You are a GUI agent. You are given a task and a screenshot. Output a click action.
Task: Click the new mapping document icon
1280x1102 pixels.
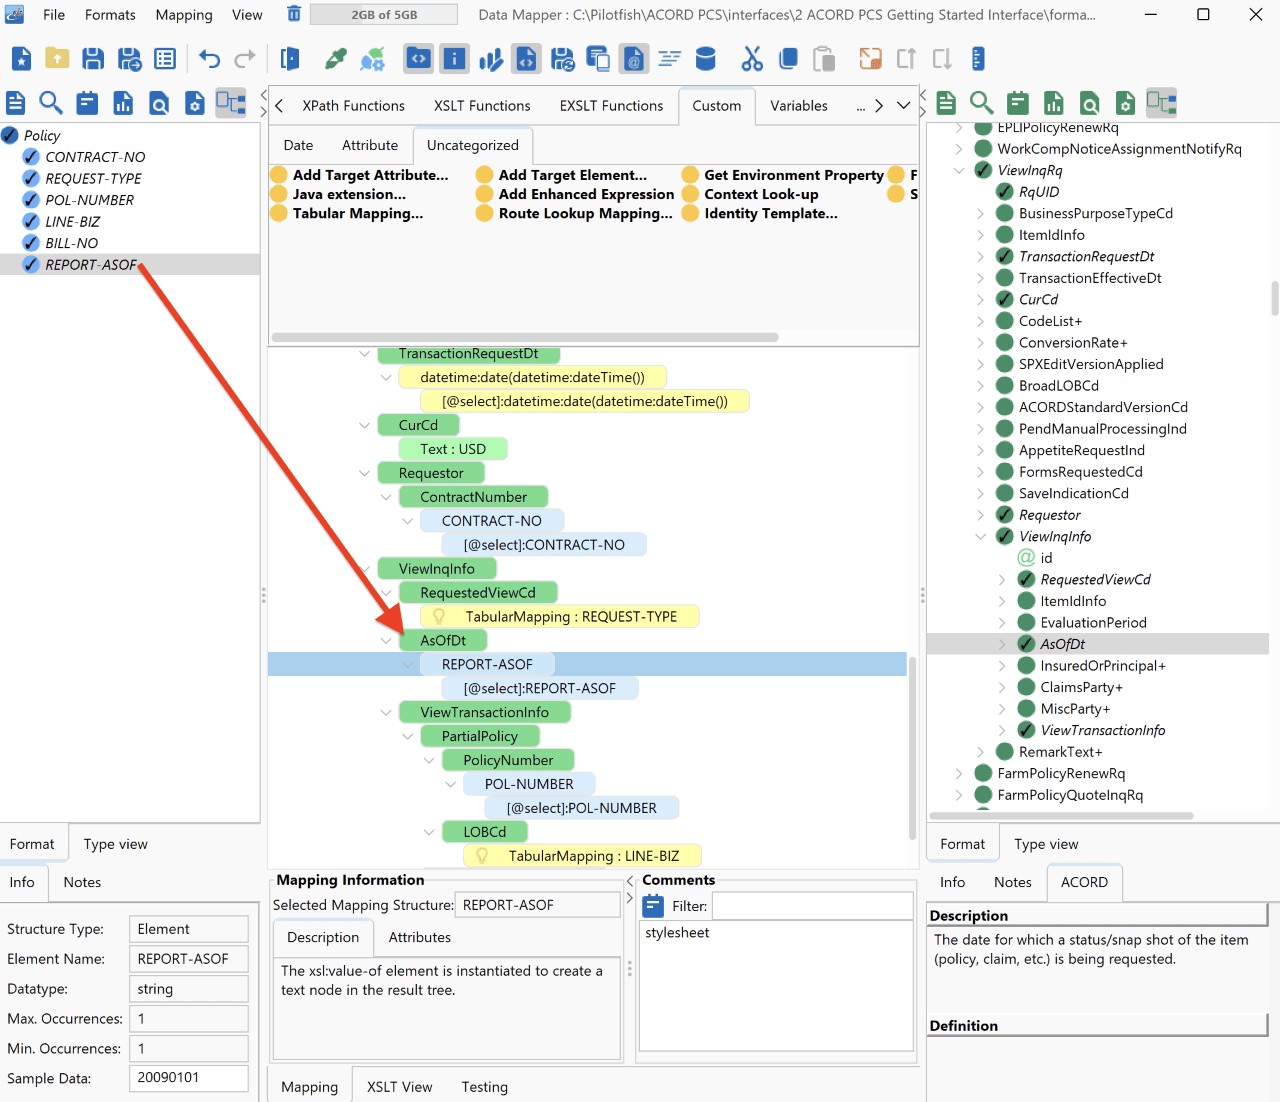[x=21, y=59]
